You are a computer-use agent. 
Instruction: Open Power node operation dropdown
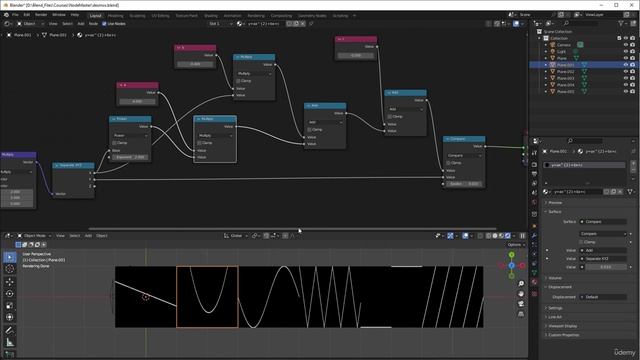pyautogui.click(x=131, y=136)
